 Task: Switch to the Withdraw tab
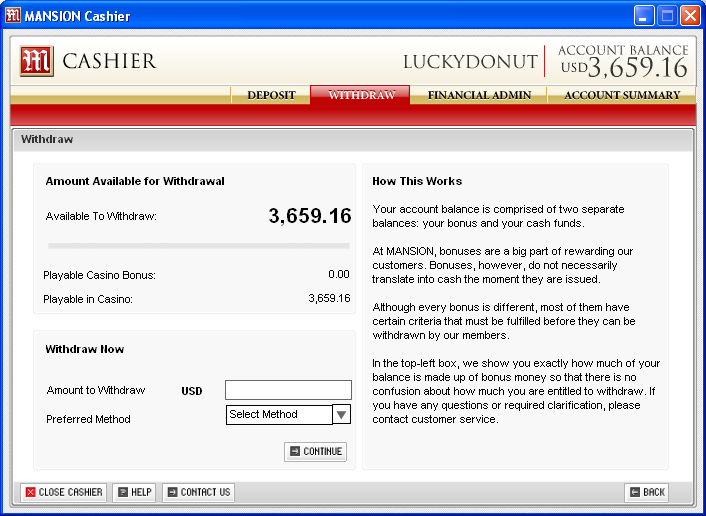360,95
